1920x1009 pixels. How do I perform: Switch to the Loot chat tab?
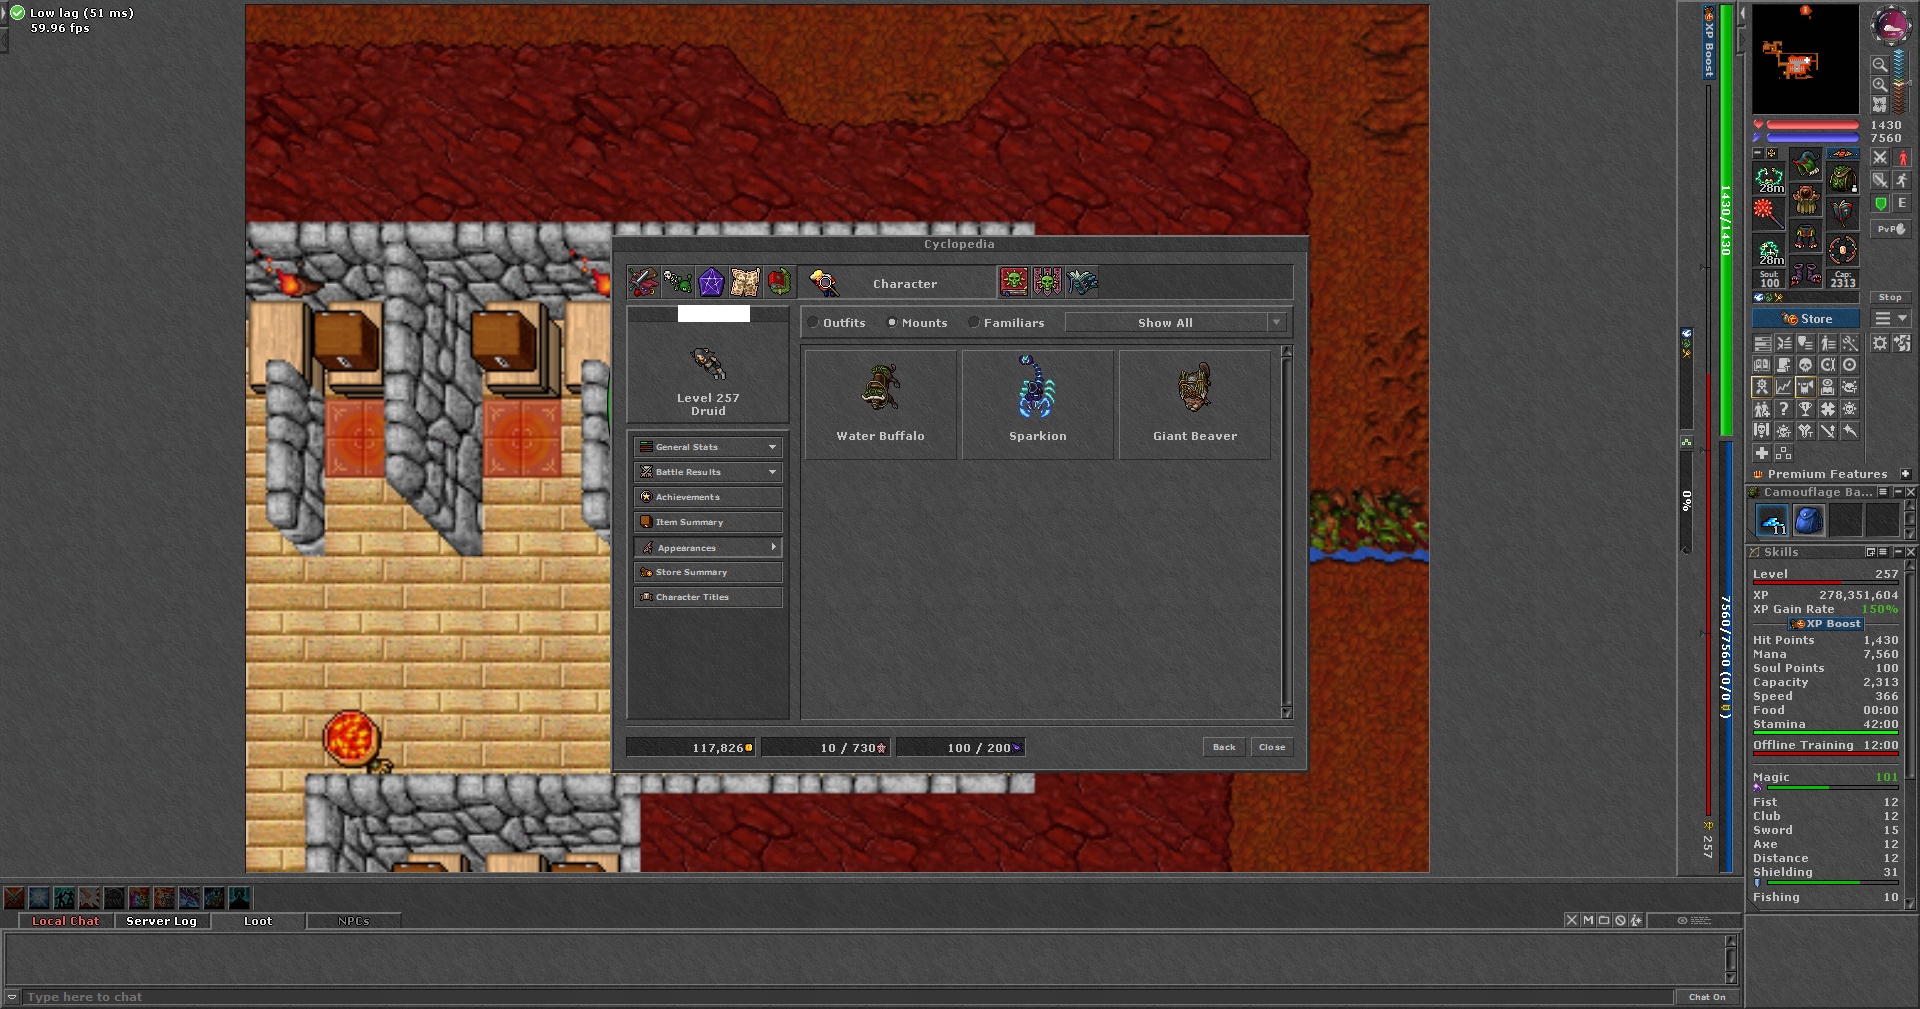pyautogui.click(x=257, y=921)
